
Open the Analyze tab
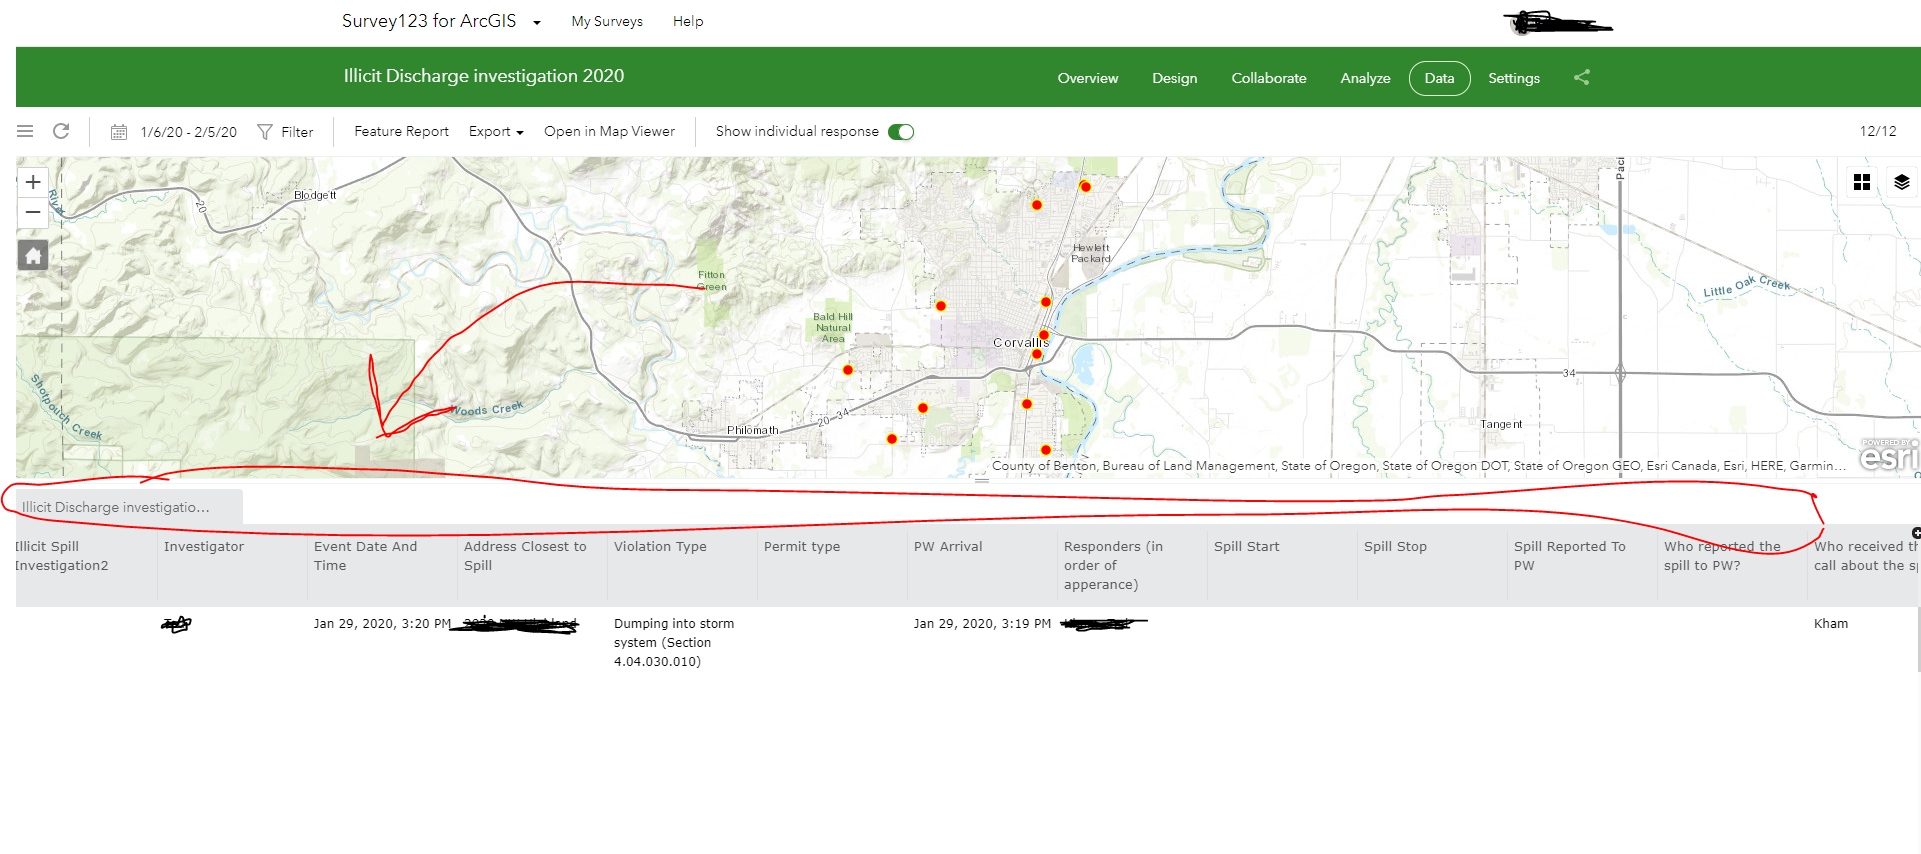tap(1365, 78)
